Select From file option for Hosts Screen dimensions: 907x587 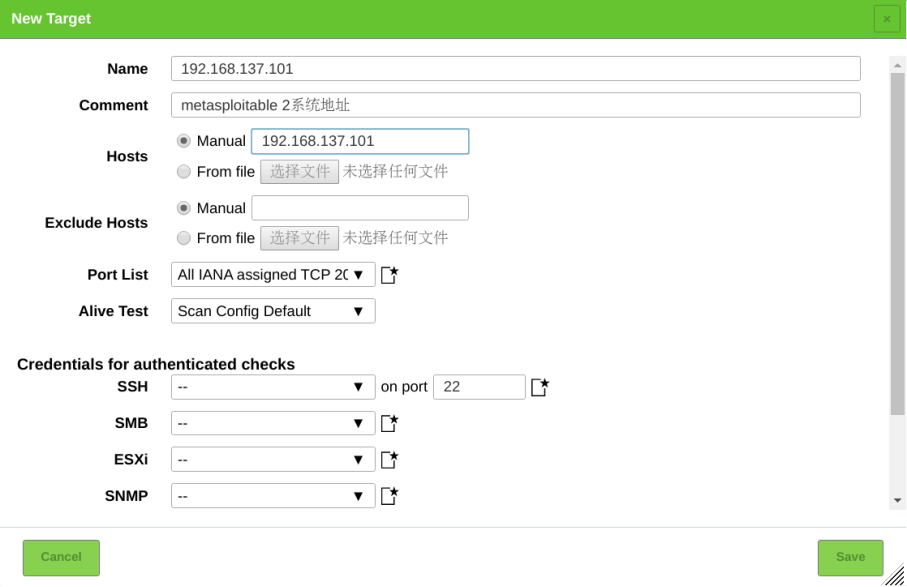pos(184,172)
